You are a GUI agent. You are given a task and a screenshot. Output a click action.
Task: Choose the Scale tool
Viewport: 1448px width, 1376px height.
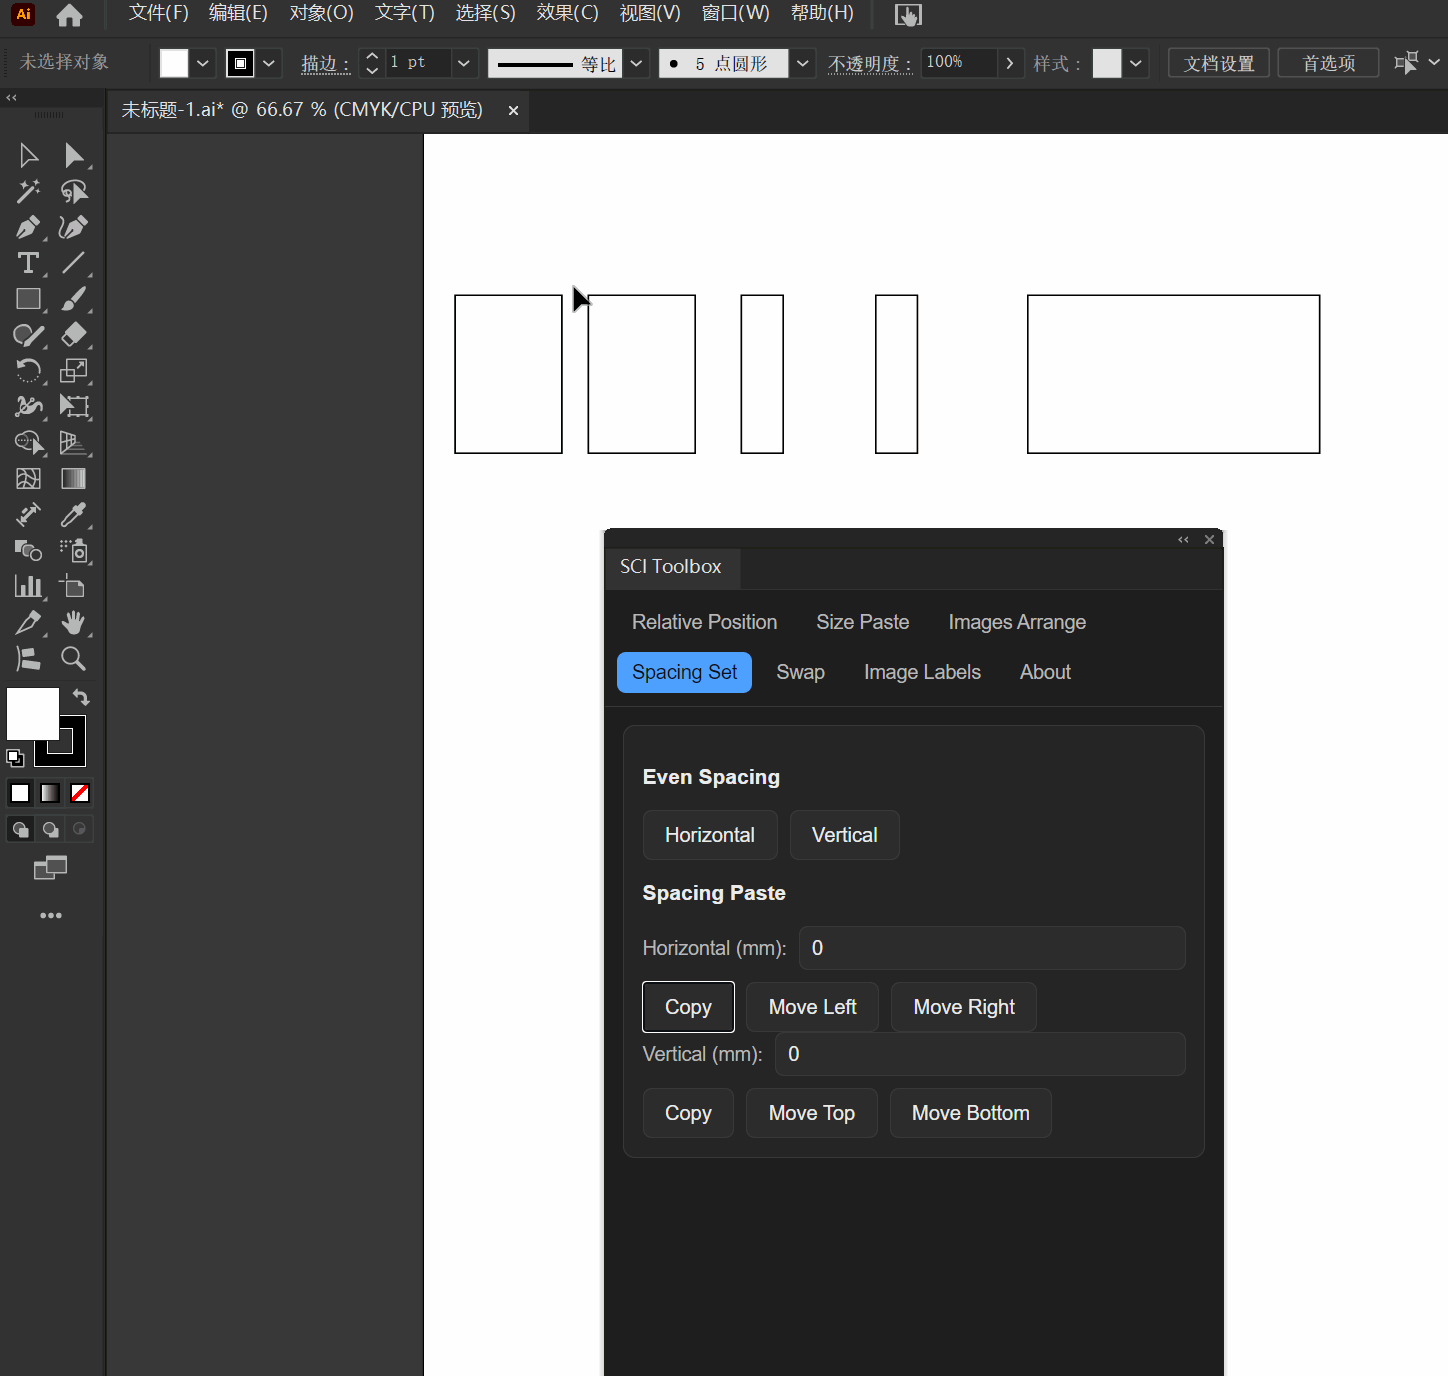[74, 371]
